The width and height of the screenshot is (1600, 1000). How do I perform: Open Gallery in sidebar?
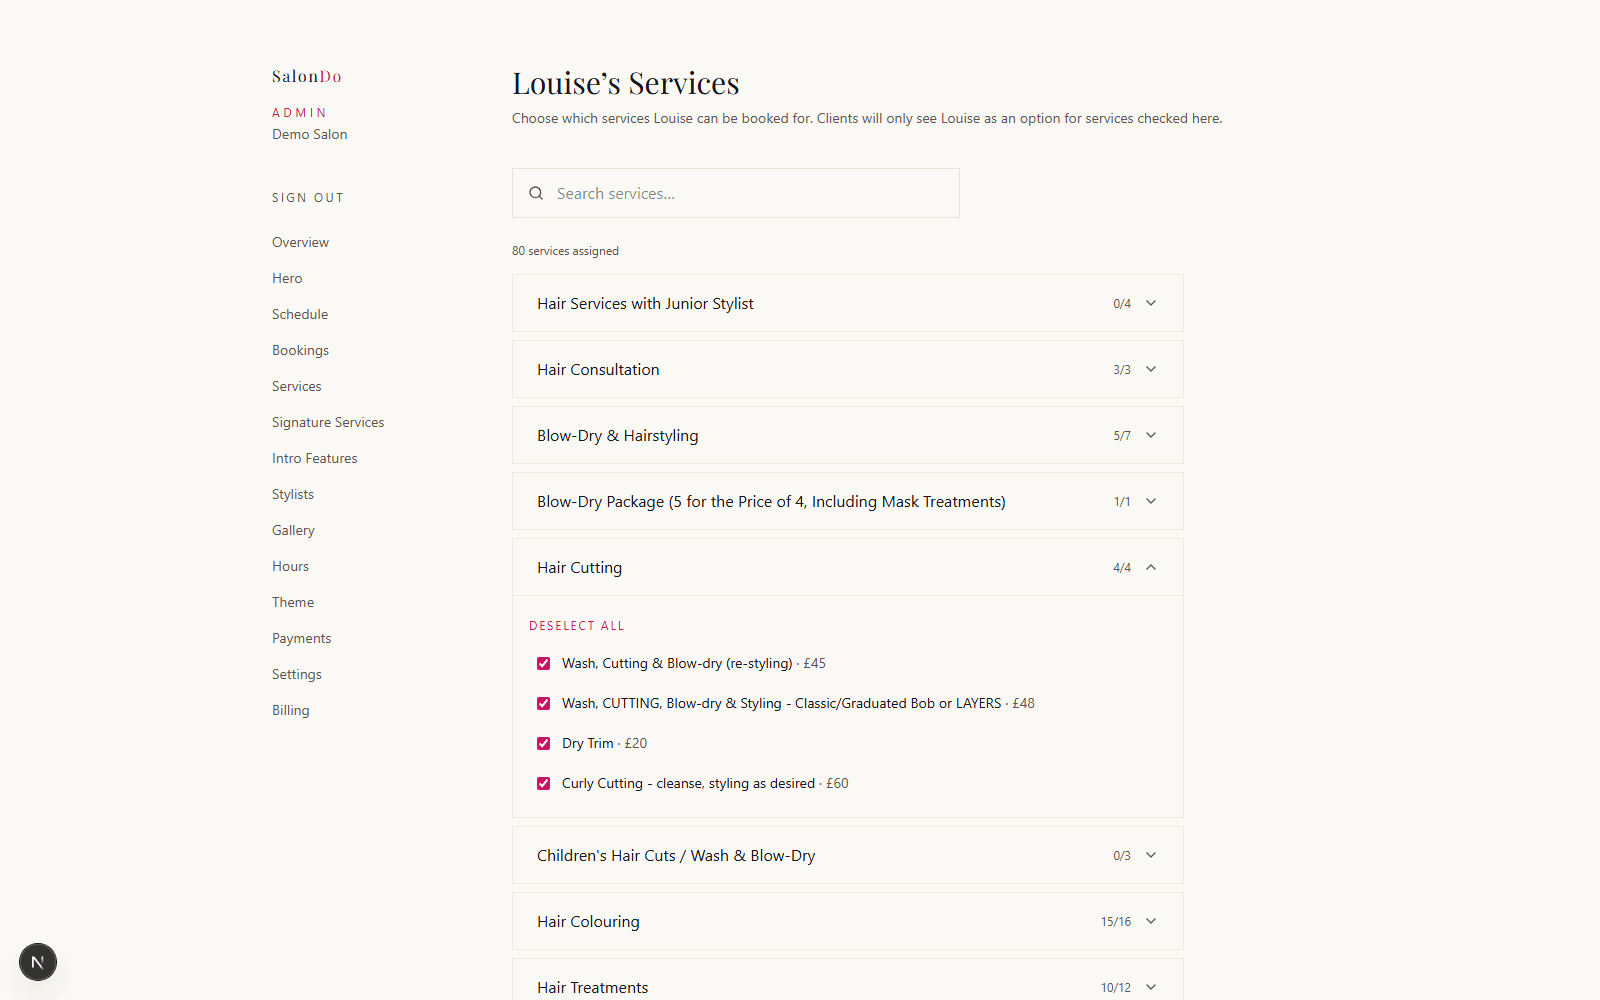[x=293, y=530]
